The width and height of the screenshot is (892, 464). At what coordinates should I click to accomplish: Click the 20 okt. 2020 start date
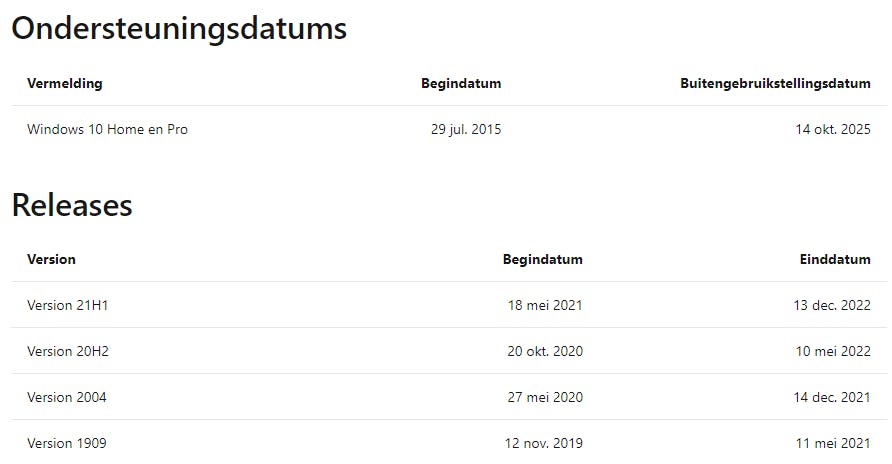pyautogui.click(x=545, y=351)
